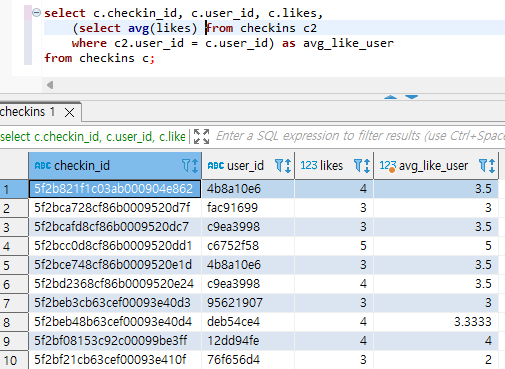The image size is (505, 369).
Task: Click avg_like_user value 2 in row 10
Action: [x=436, y=360]
